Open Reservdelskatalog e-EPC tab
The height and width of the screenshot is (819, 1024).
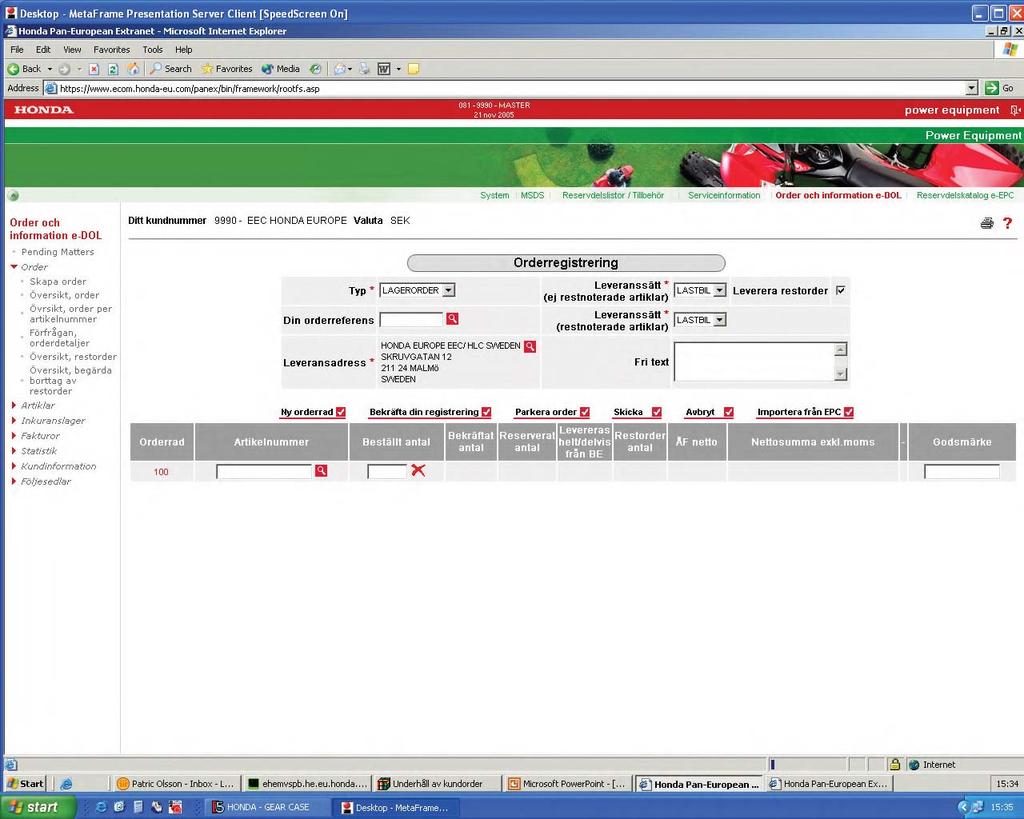965,195
